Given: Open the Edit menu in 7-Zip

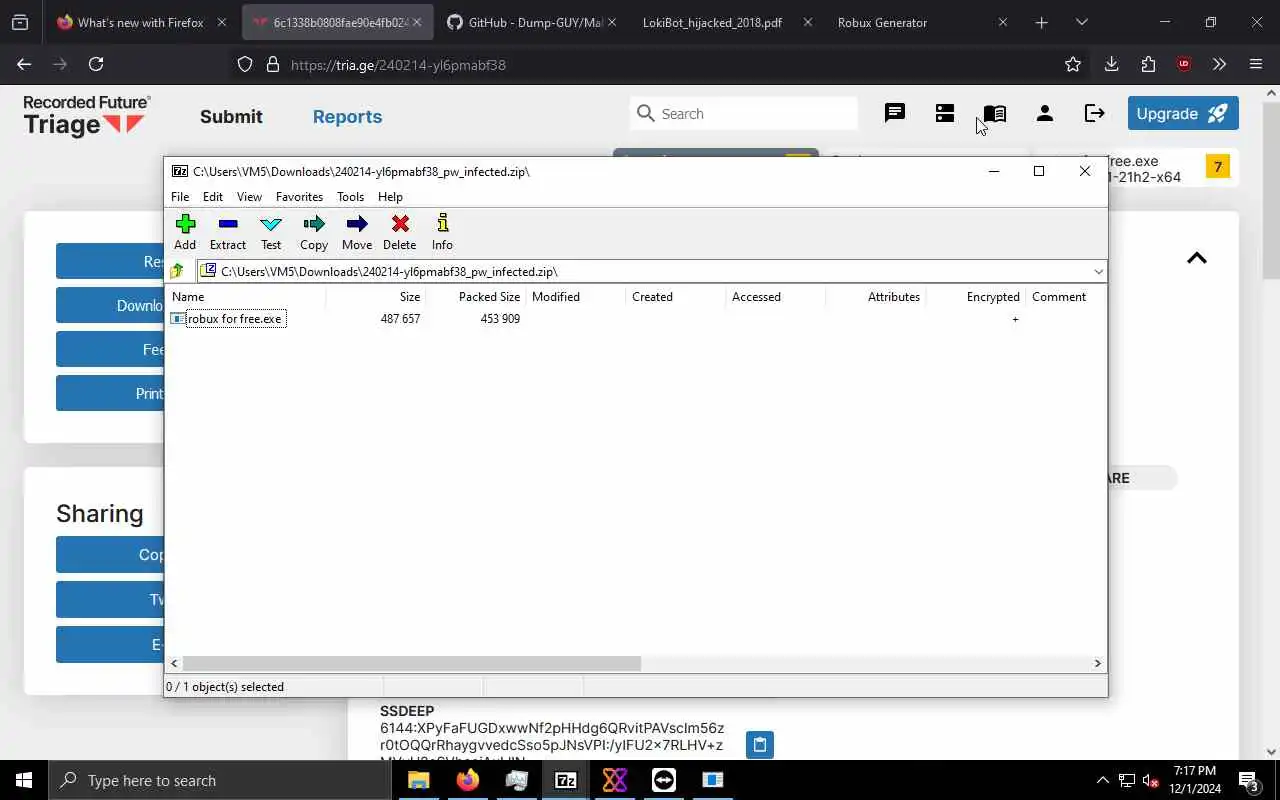Looking at the screenshot, I should pos(213,197).
